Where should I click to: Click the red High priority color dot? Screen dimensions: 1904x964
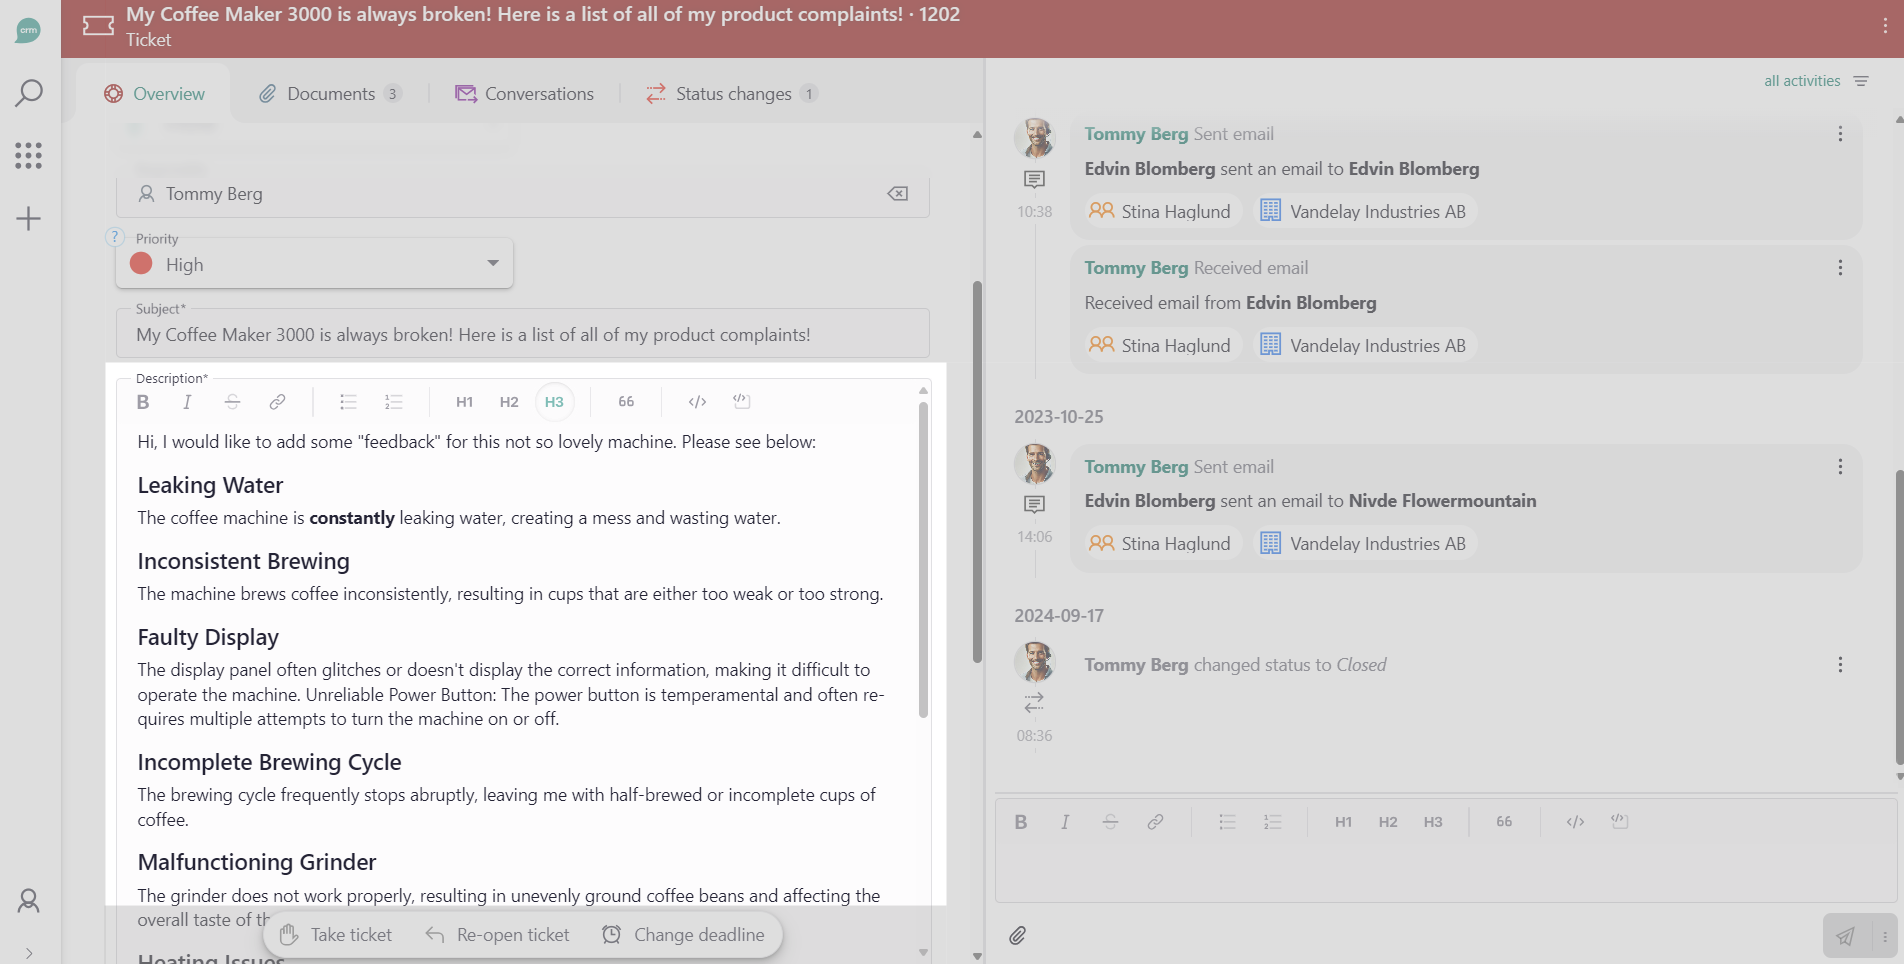tap(142, 264)
